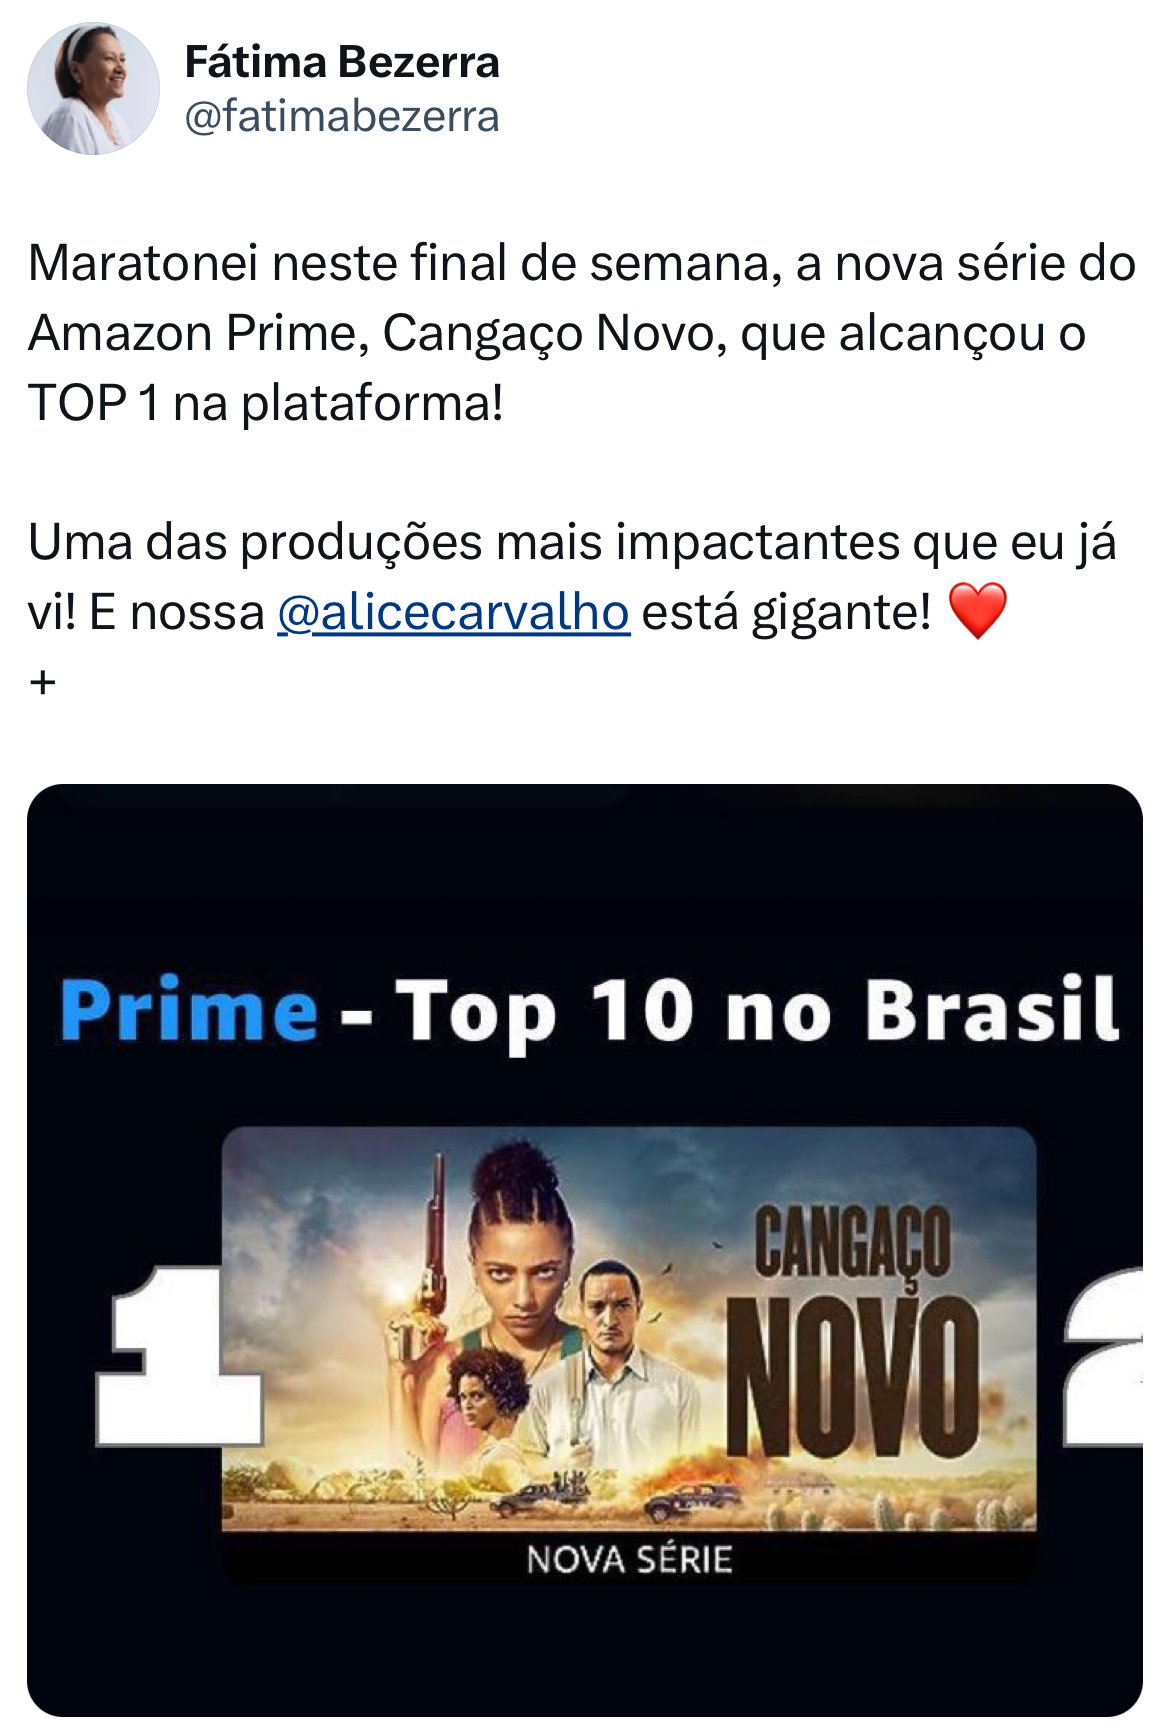Click the plus sign below the tweet

[x=43, y=683]
